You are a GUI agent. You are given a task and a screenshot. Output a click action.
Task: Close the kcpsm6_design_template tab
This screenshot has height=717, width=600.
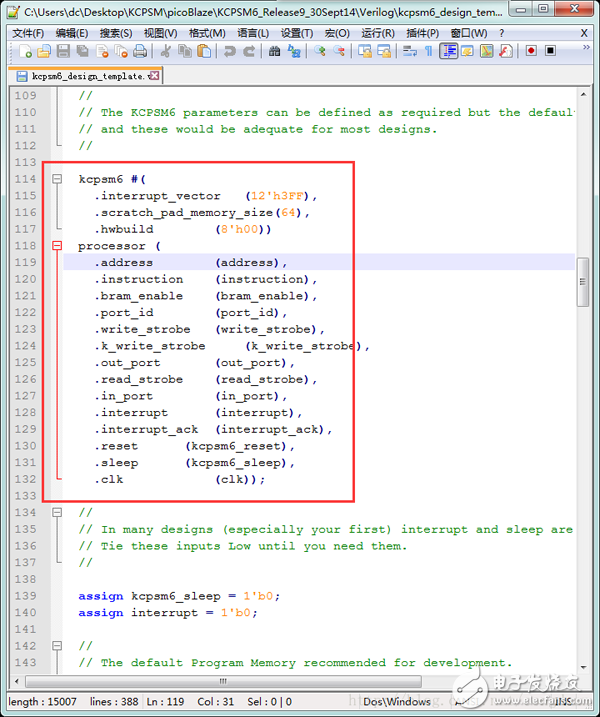click(x=155, y=76)
